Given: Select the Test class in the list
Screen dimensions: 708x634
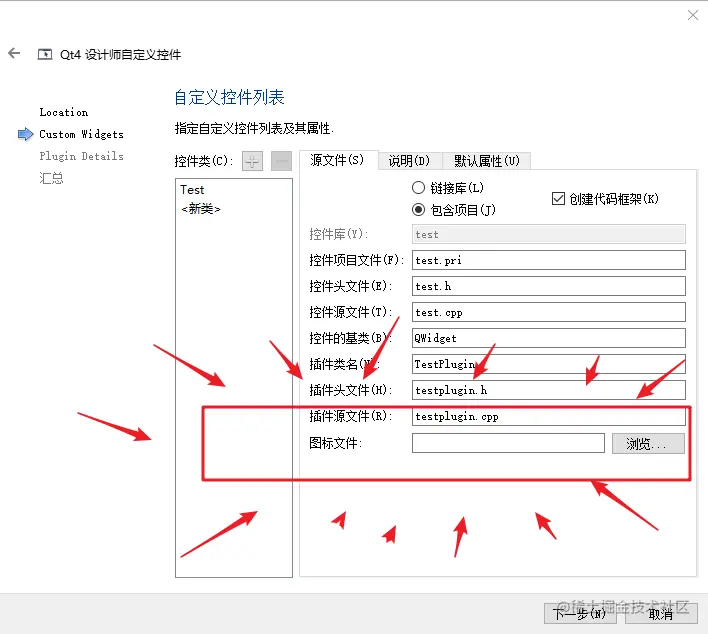Looking at the screenshot, I should [x=192, y=190].
